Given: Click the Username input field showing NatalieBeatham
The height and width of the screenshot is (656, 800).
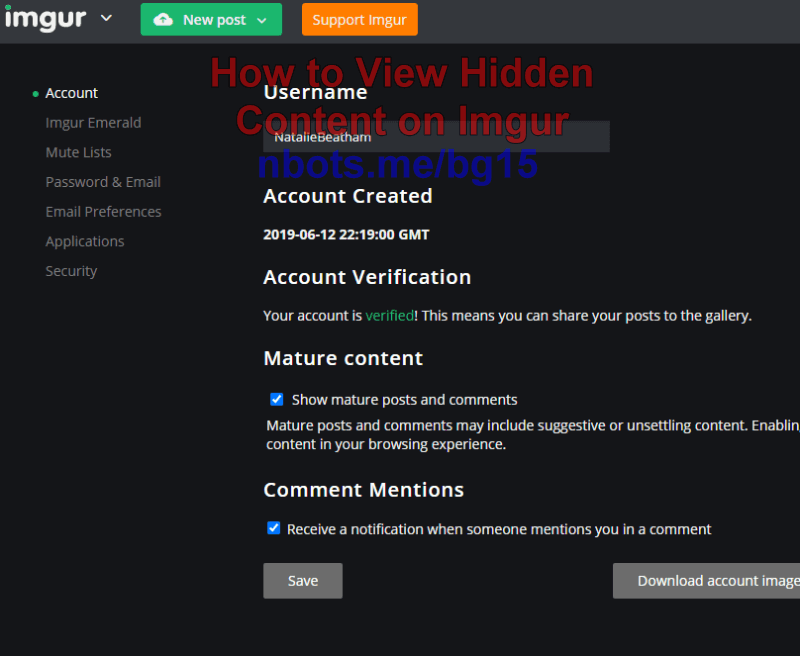Looking at the screenshot, I should point(437,136).
